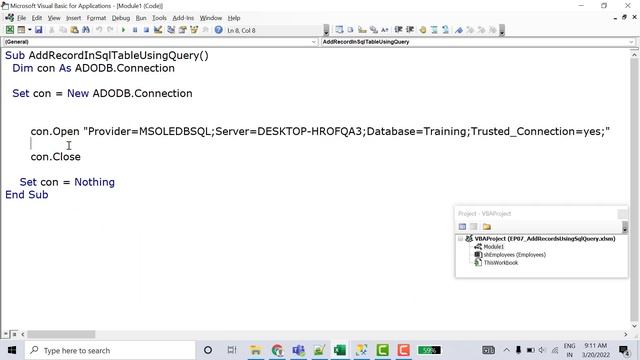640x360 pixels.
Task: Click the Save workbook icon
Action: coord(38,30)
